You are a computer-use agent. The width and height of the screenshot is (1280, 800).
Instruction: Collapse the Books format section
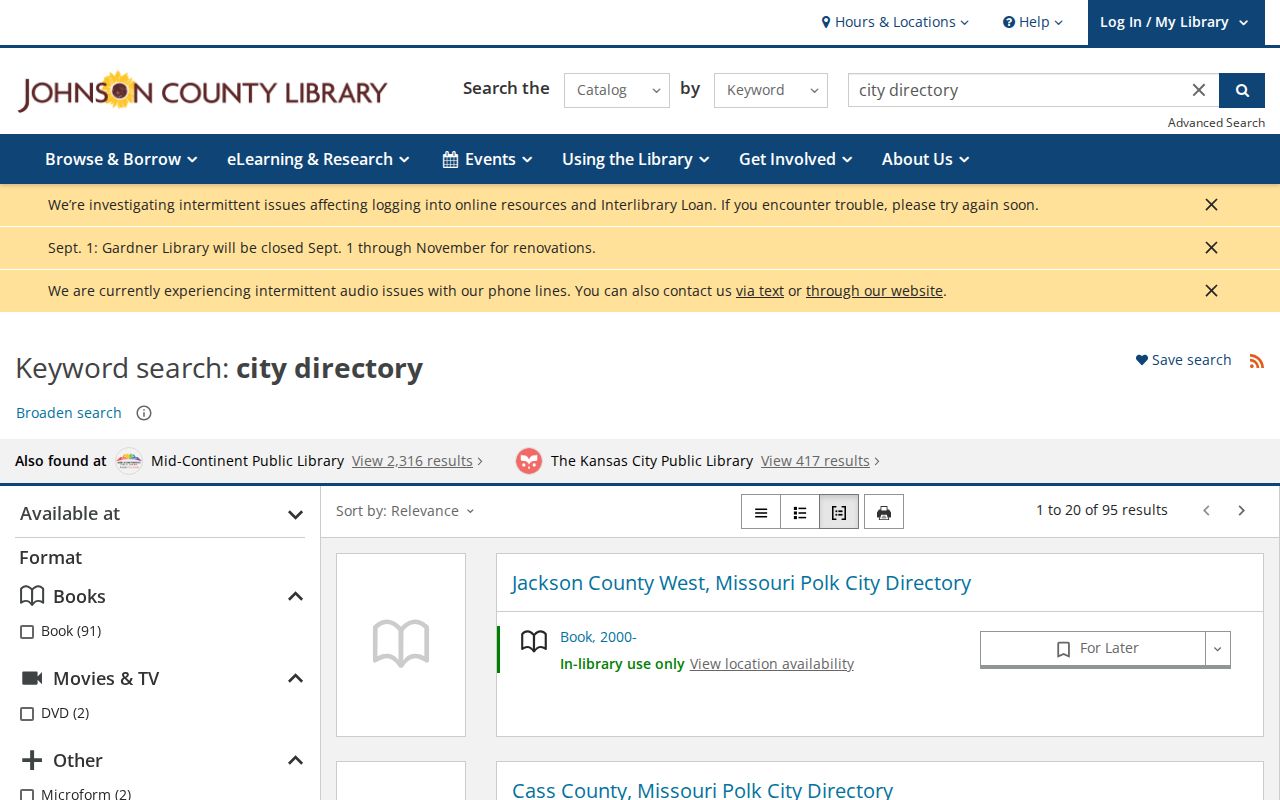[x=295, y=597]
